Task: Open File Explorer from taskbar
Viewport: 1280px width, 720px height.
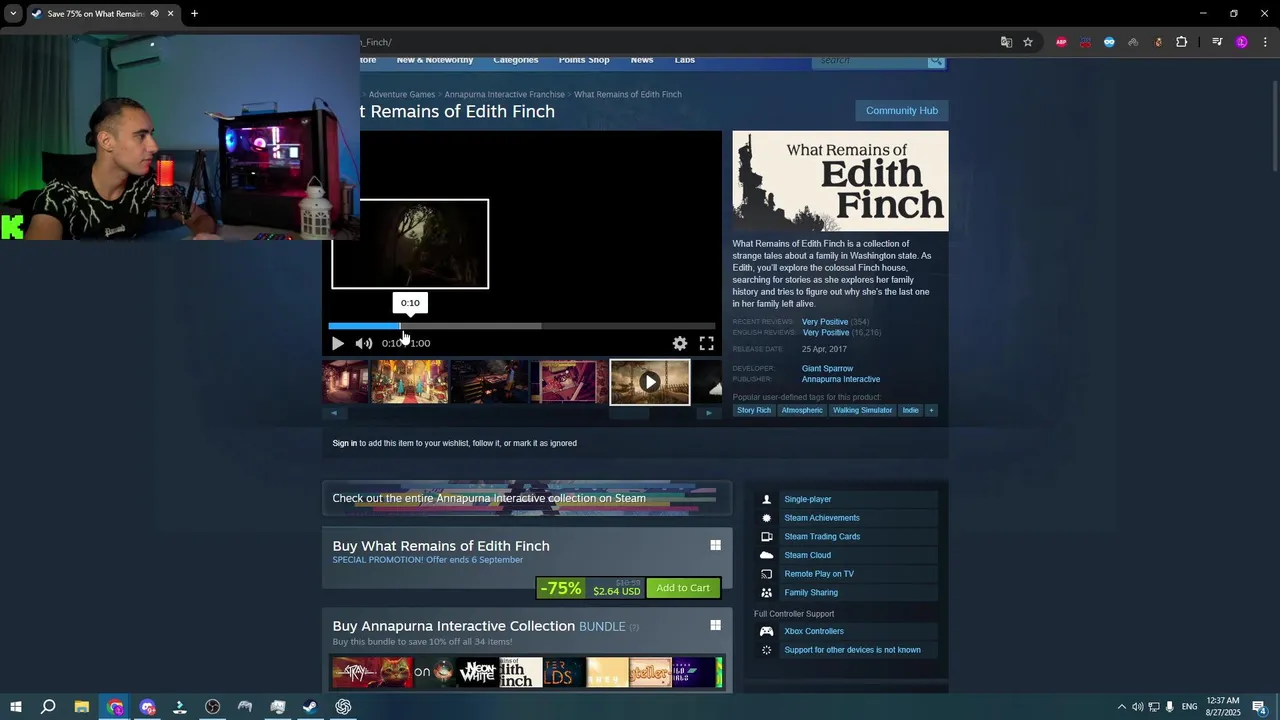Action: (82, 707)
